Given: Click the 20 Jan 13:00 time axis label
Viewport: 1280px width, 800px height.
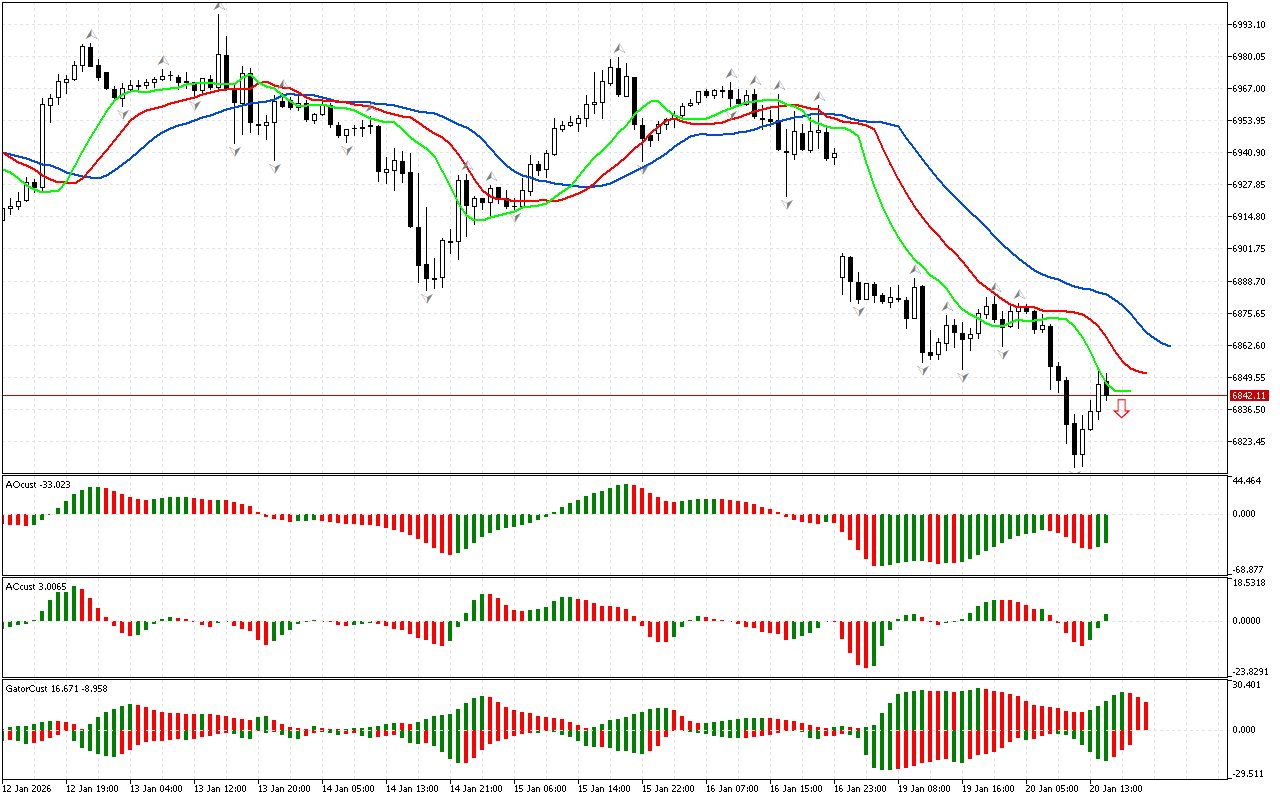Looking at the screenshot, I should point(1116,788).
